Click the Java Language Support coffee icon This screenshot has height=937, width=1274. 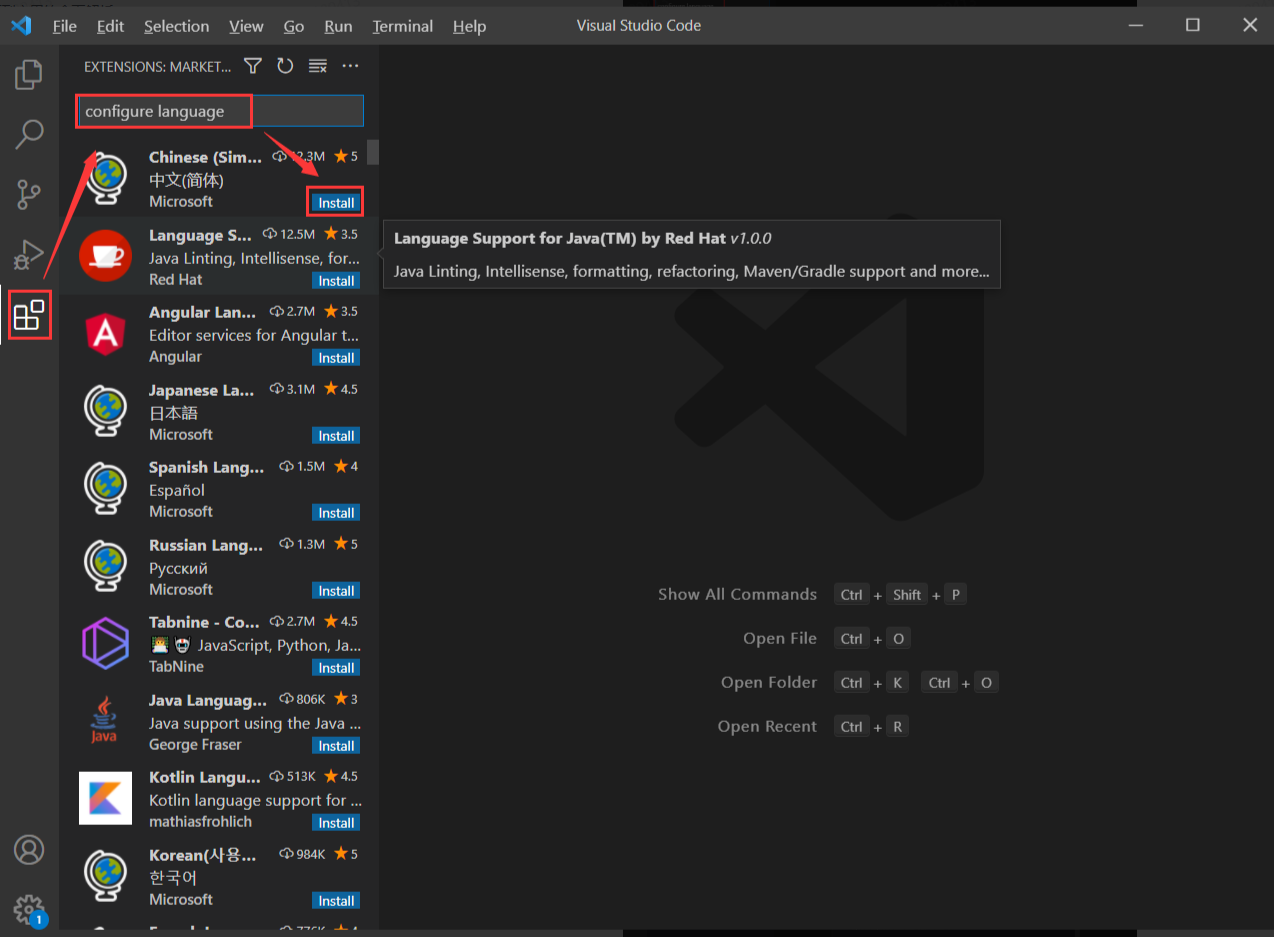[x=105, y=721]
